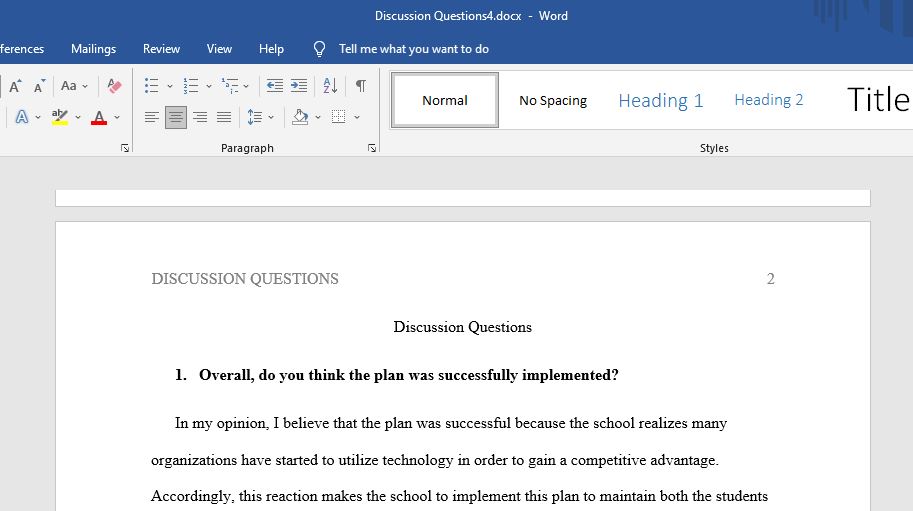Apply multilevel list formatting
This screenshot has height=511, width=913.
pyautogui.click(x=230, y=86)
